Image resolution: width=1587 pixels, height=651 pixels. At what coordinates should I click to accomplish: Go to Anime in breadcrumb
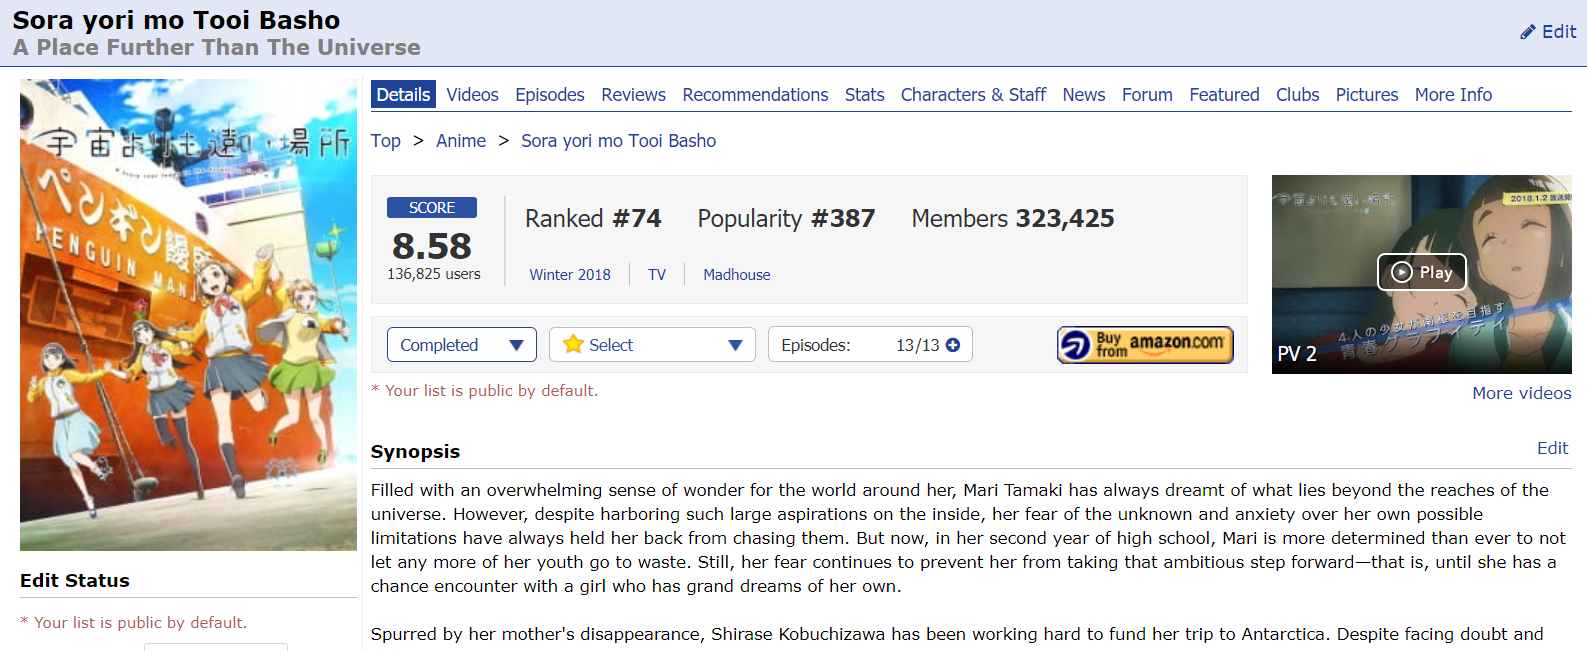(x=460, y=141)
